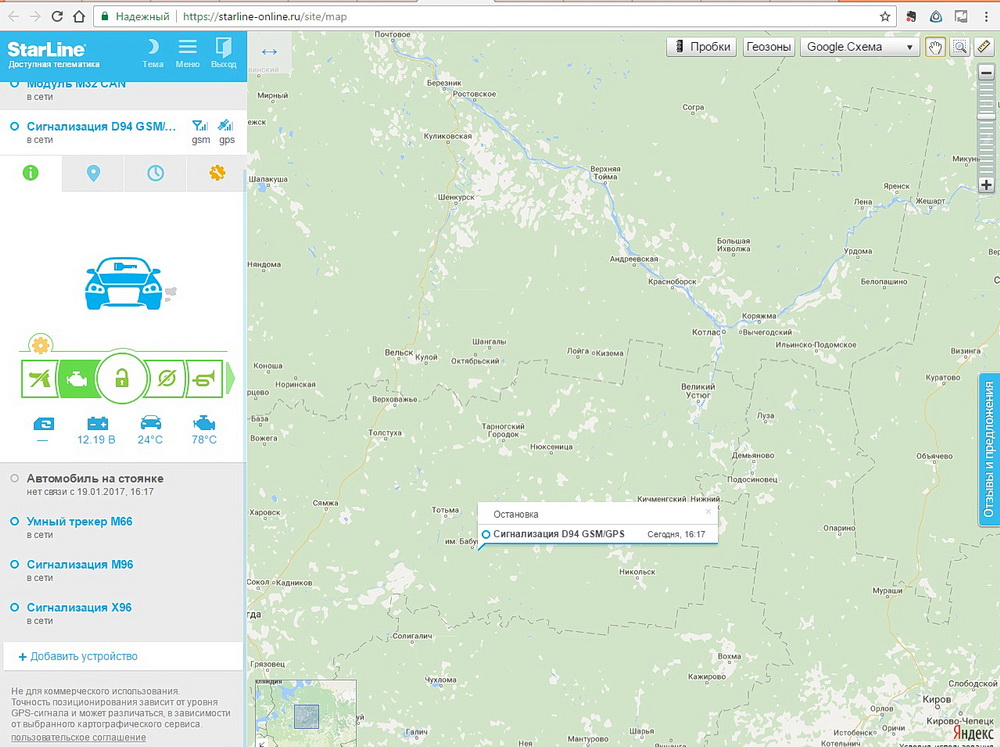Select device Сигнализация D94 GSM in list
This screenshot has height=747, width=1000.
pos(101,126)
